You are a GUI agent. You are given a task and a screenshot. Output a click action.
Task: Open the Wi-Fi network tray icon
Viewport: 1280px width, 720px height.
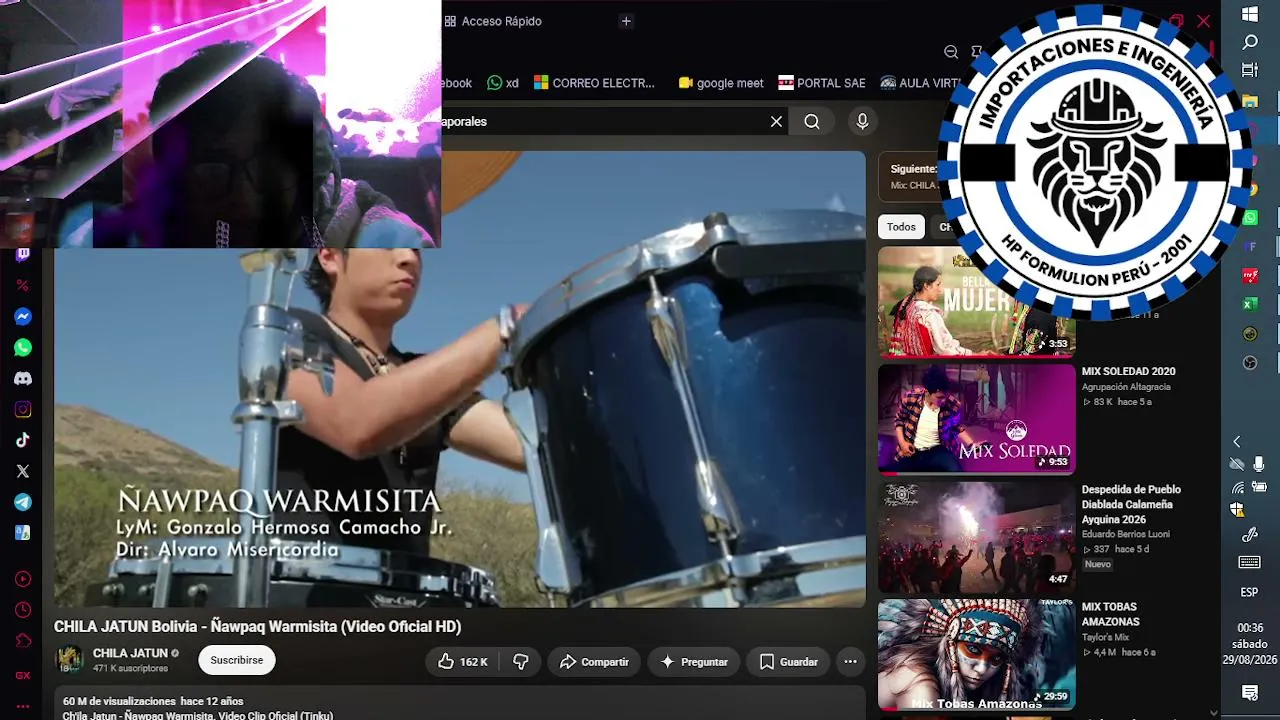[1238, 488]
